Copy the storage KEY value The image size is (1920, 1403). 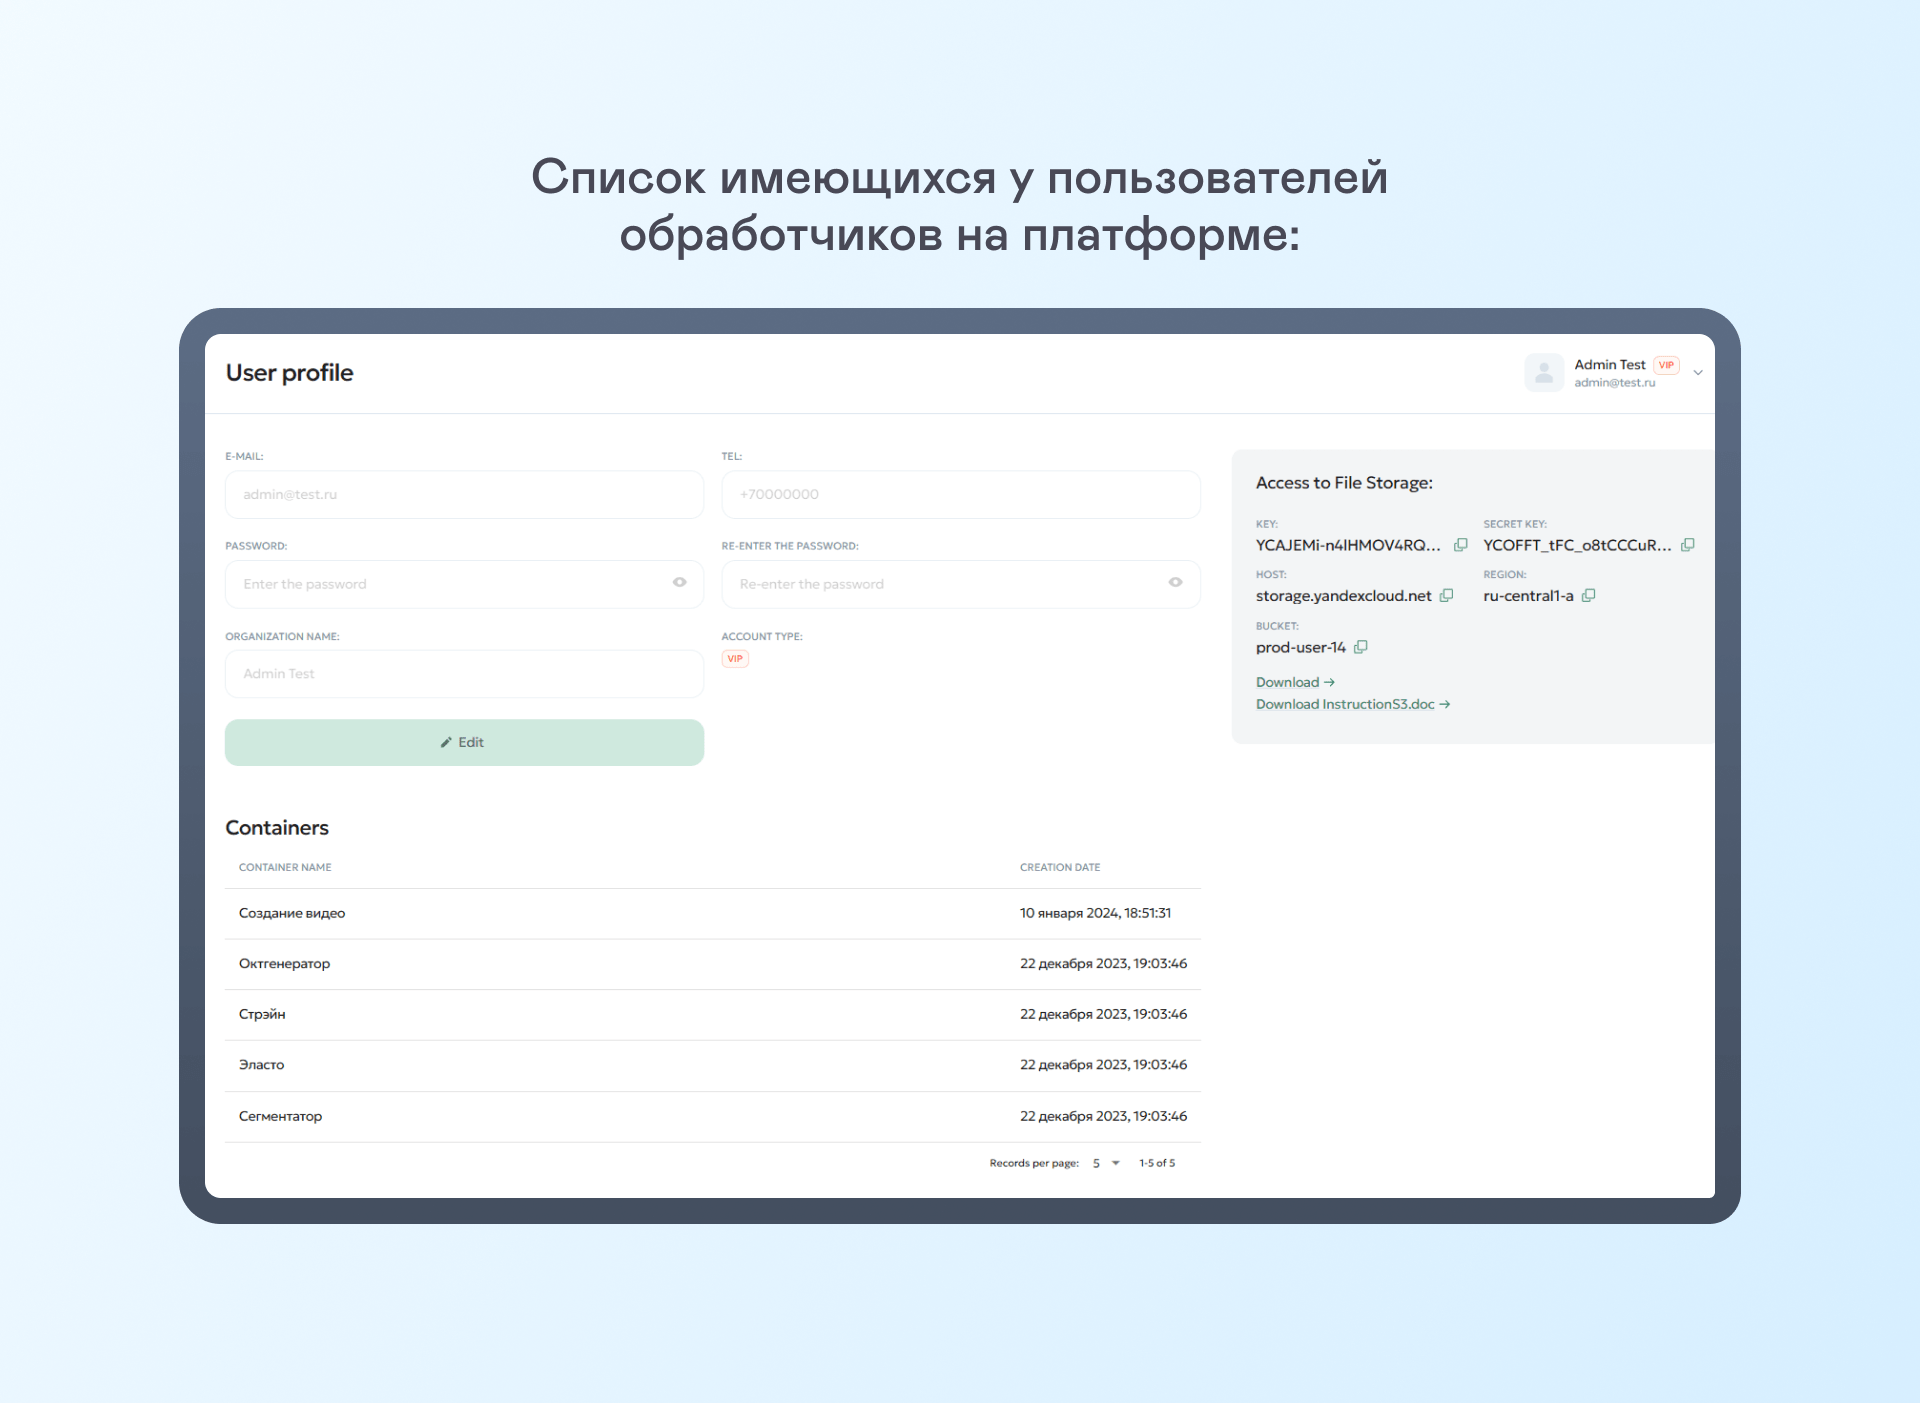point(1460,545)
